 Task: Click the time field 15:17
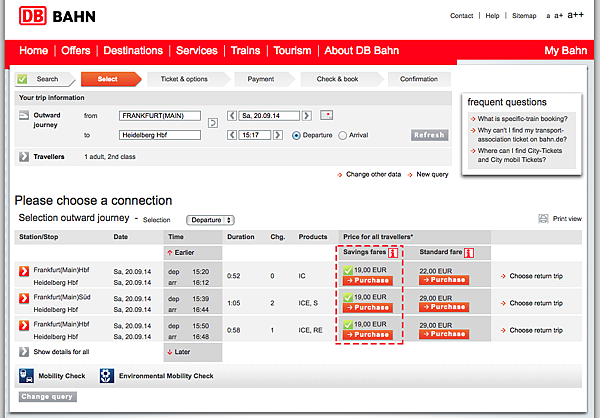[x=255, y=135]
